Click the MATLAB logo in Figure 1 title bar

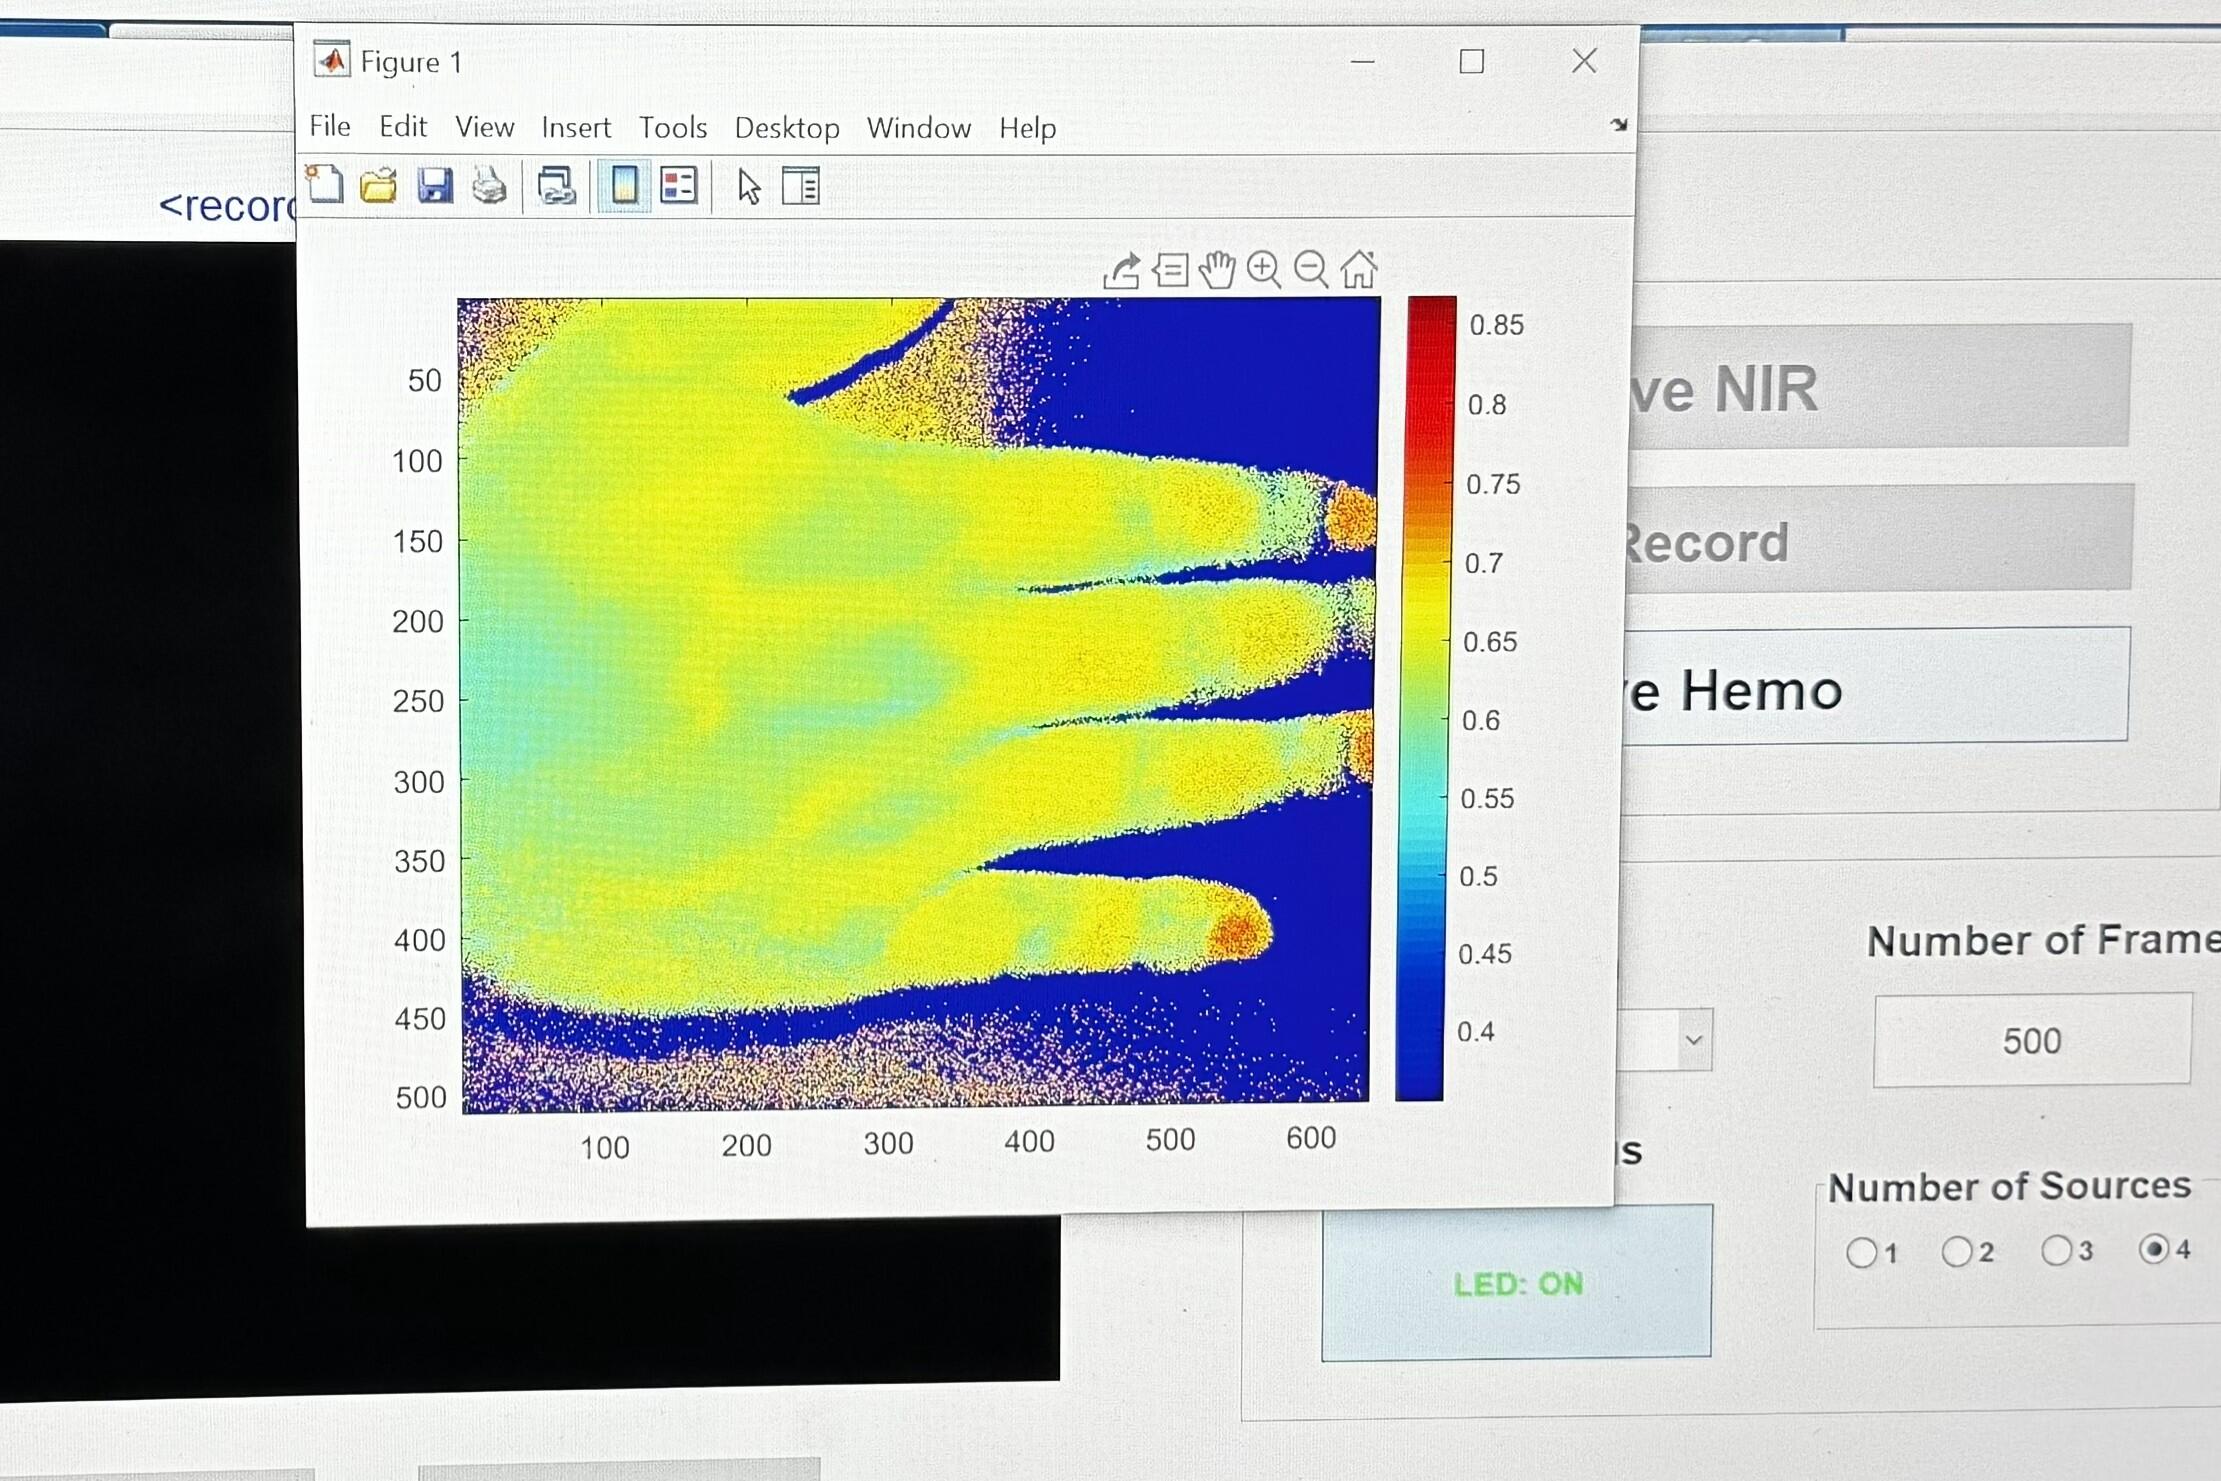pos(332,60)
